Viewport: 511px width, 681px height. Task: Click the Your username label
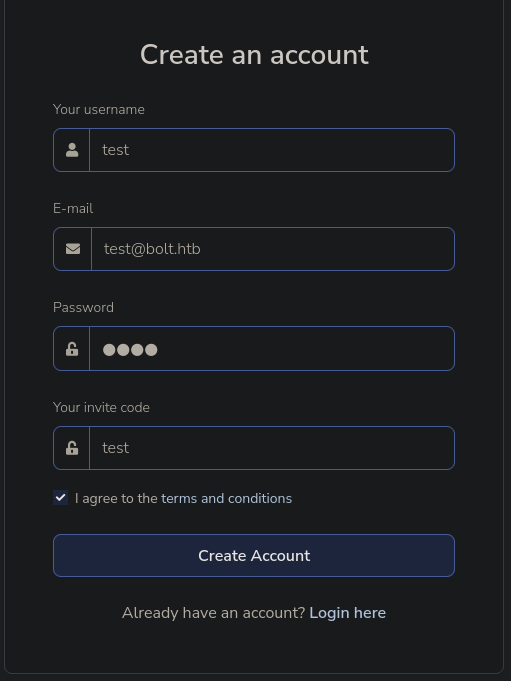[99, 109]
